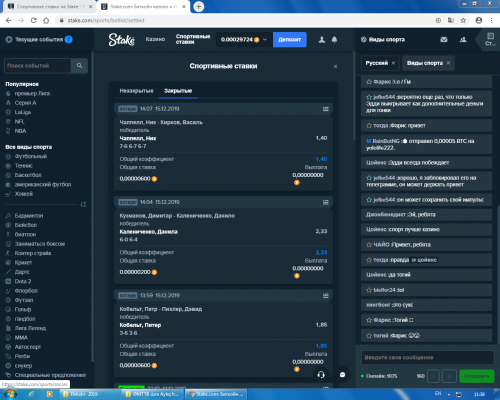Expand the bitcoin balance dropdown
Image resolution: width=500 pixels, height=400 pixels.
[x=265, y=40]
